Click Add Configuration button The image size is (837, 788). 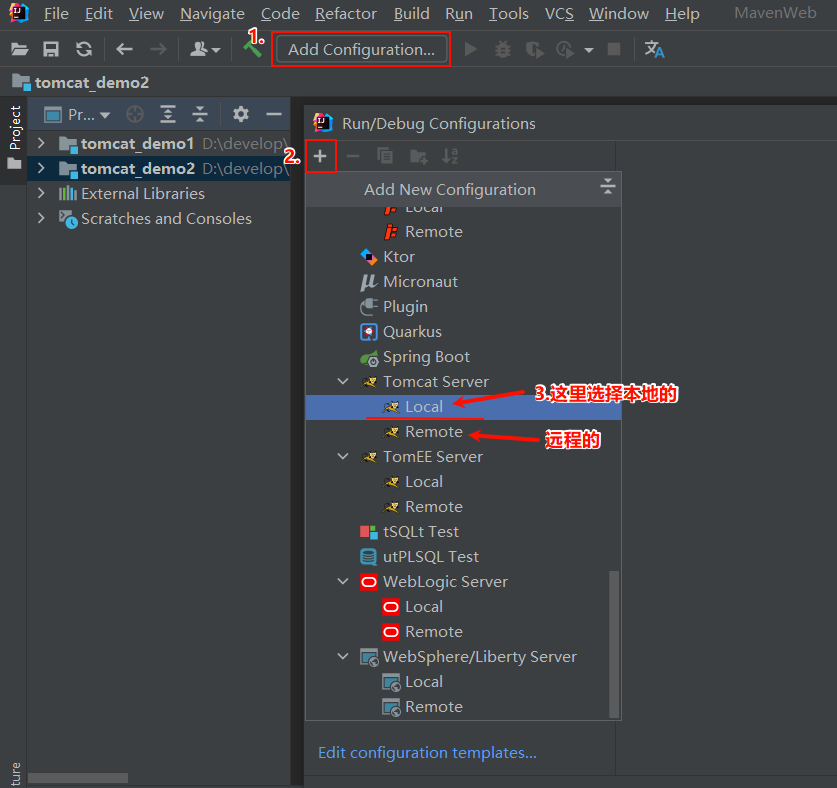pos(361,50)
